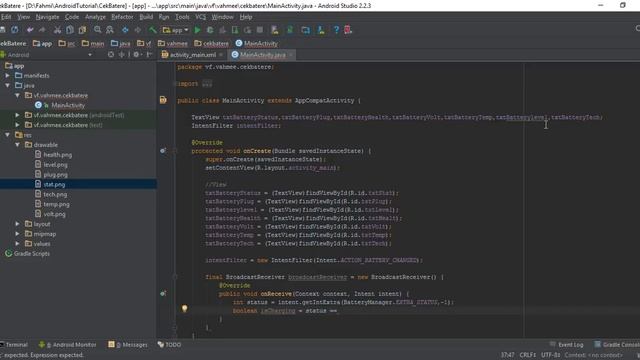640x360 pixels.
Task: Click the Make Project hammer icon
Action: click(152, 30)
